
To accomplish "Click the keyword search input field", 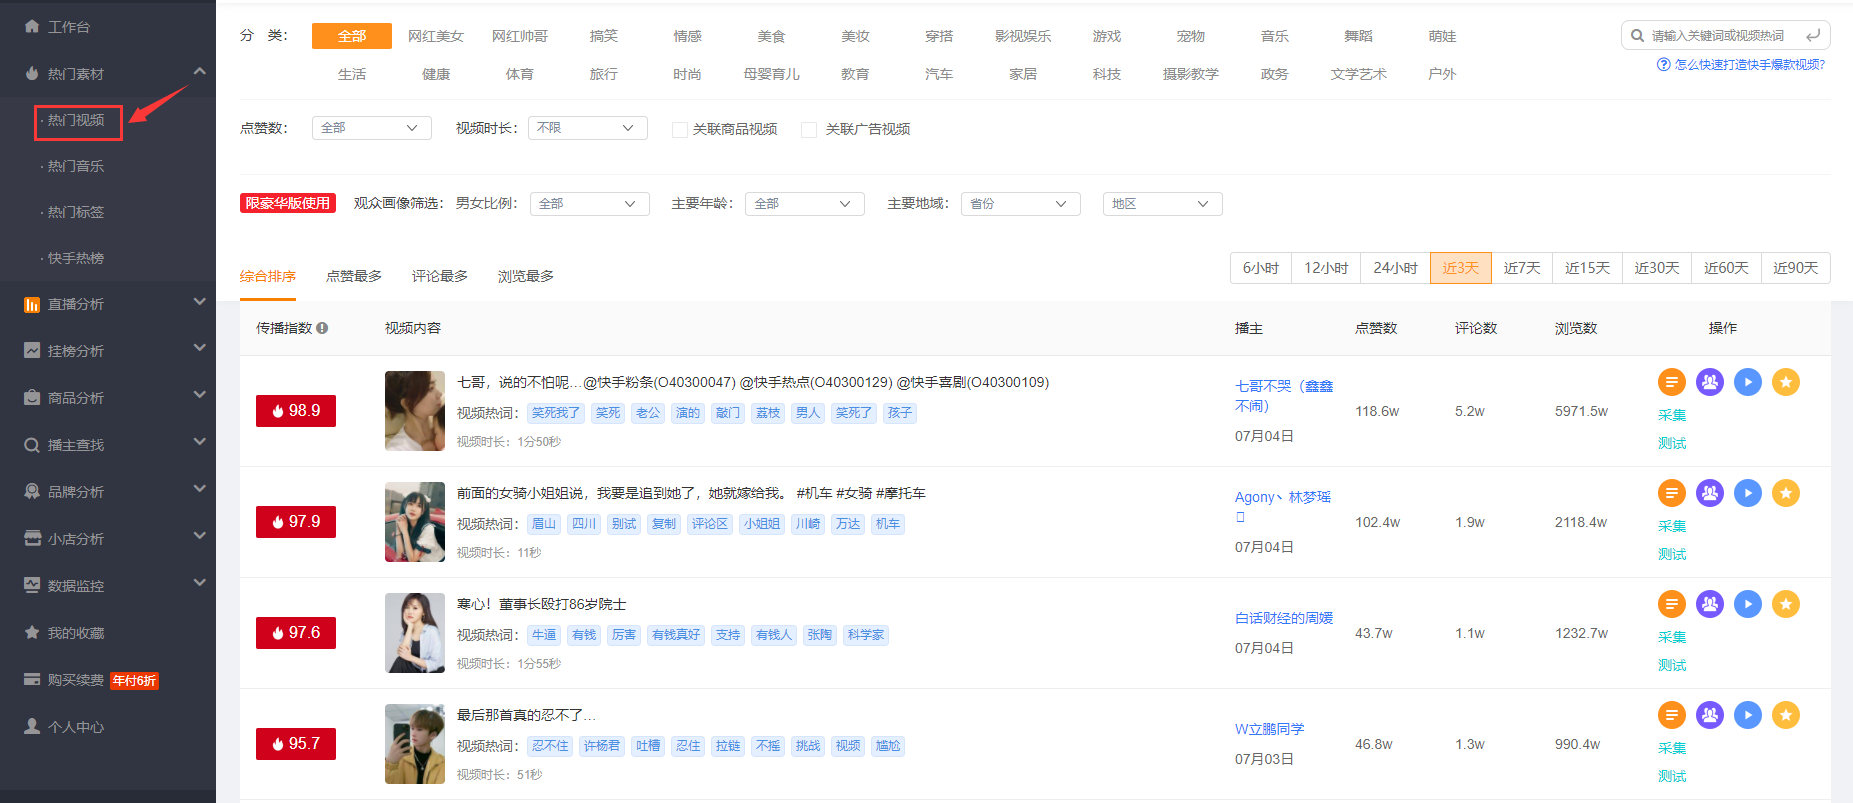I will (1724, 36).
